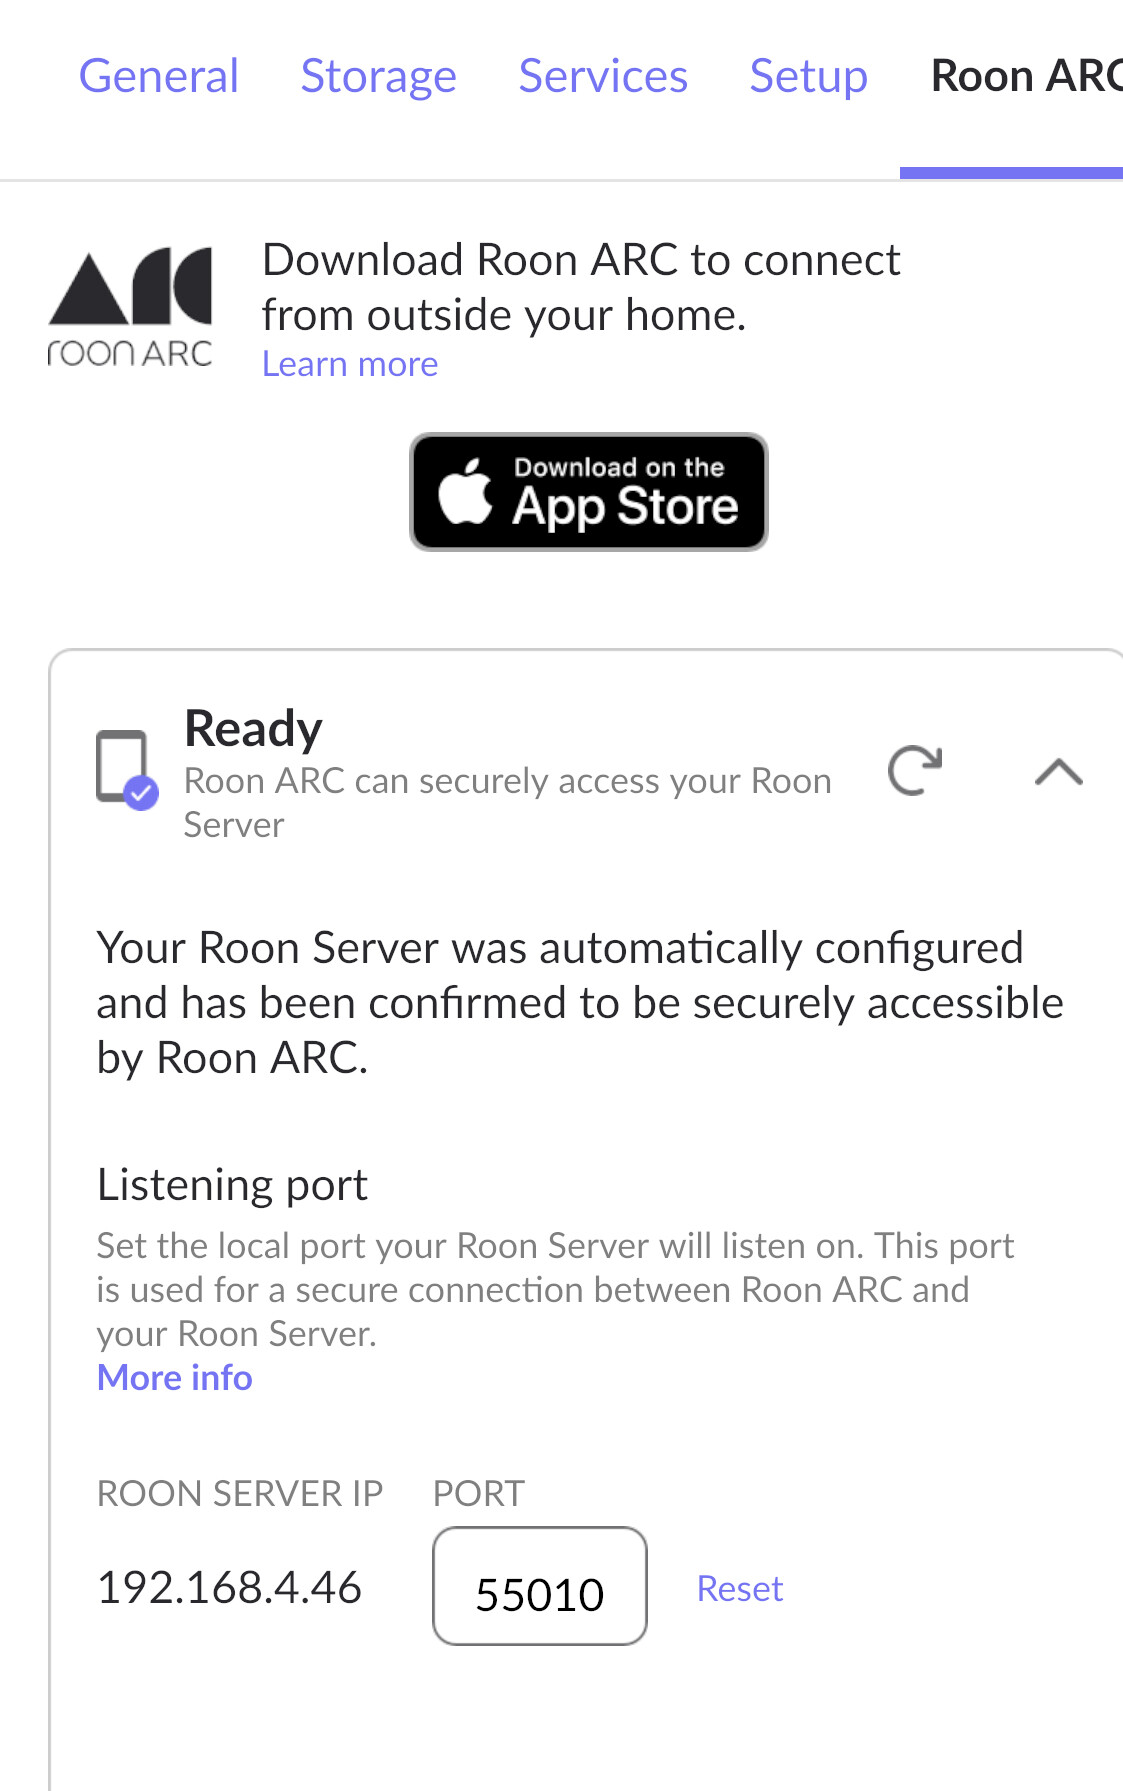
Task: Open the Learn more link
Action: point(349,363)
